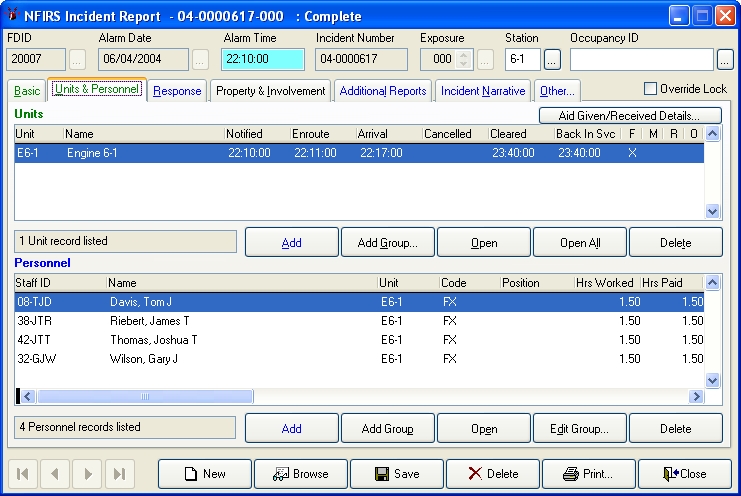Click the personnel horizontal scrollbar thumb
Screen dimensions: 741x496
pyautogui.click(x=145, y=396)
